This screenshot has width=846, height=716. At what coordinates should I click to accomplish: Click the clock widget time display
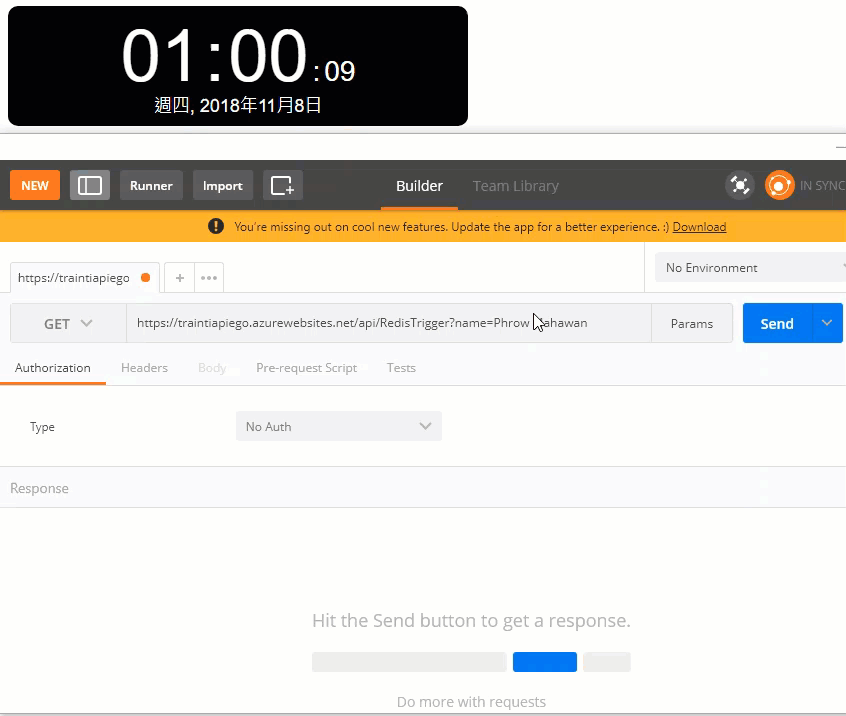coord(238,56)
